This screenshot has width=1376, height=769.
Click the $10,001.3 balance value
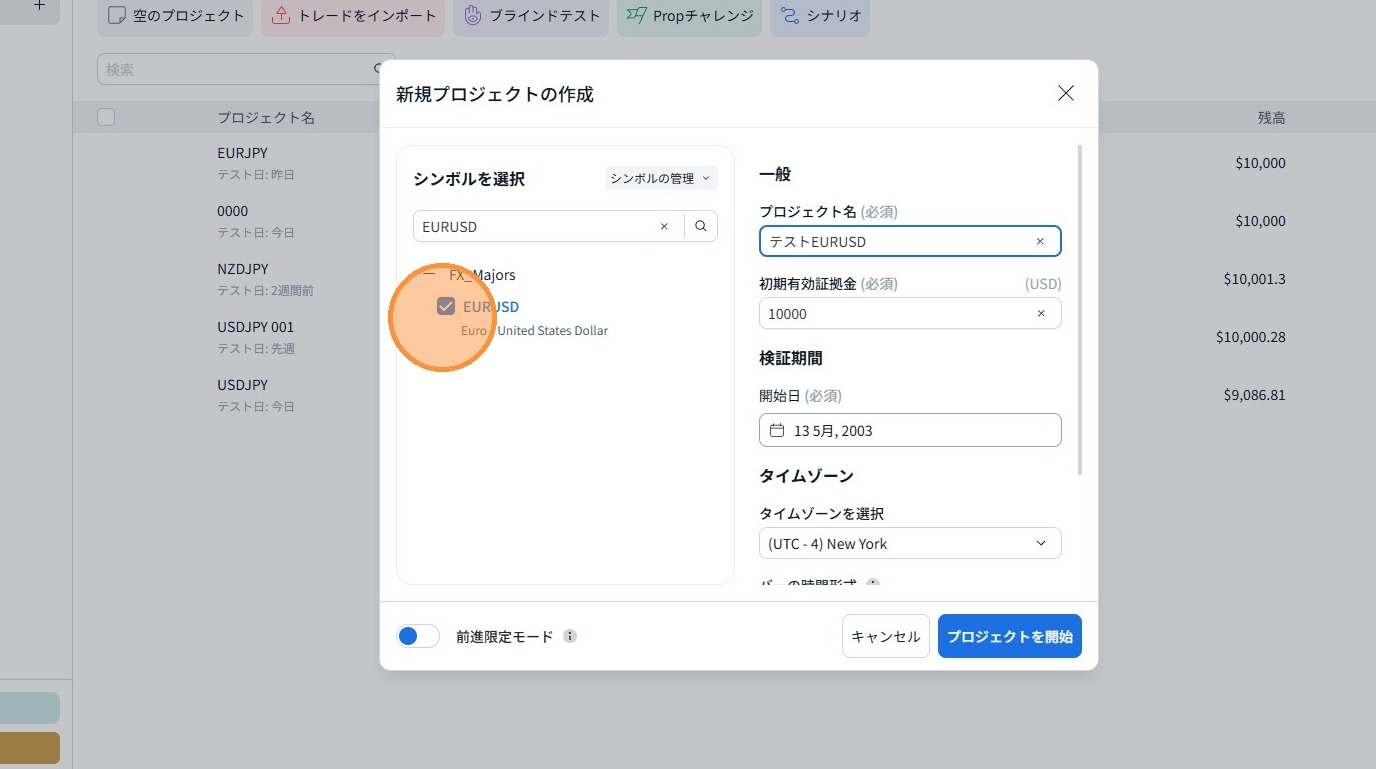coord(1254,279)
